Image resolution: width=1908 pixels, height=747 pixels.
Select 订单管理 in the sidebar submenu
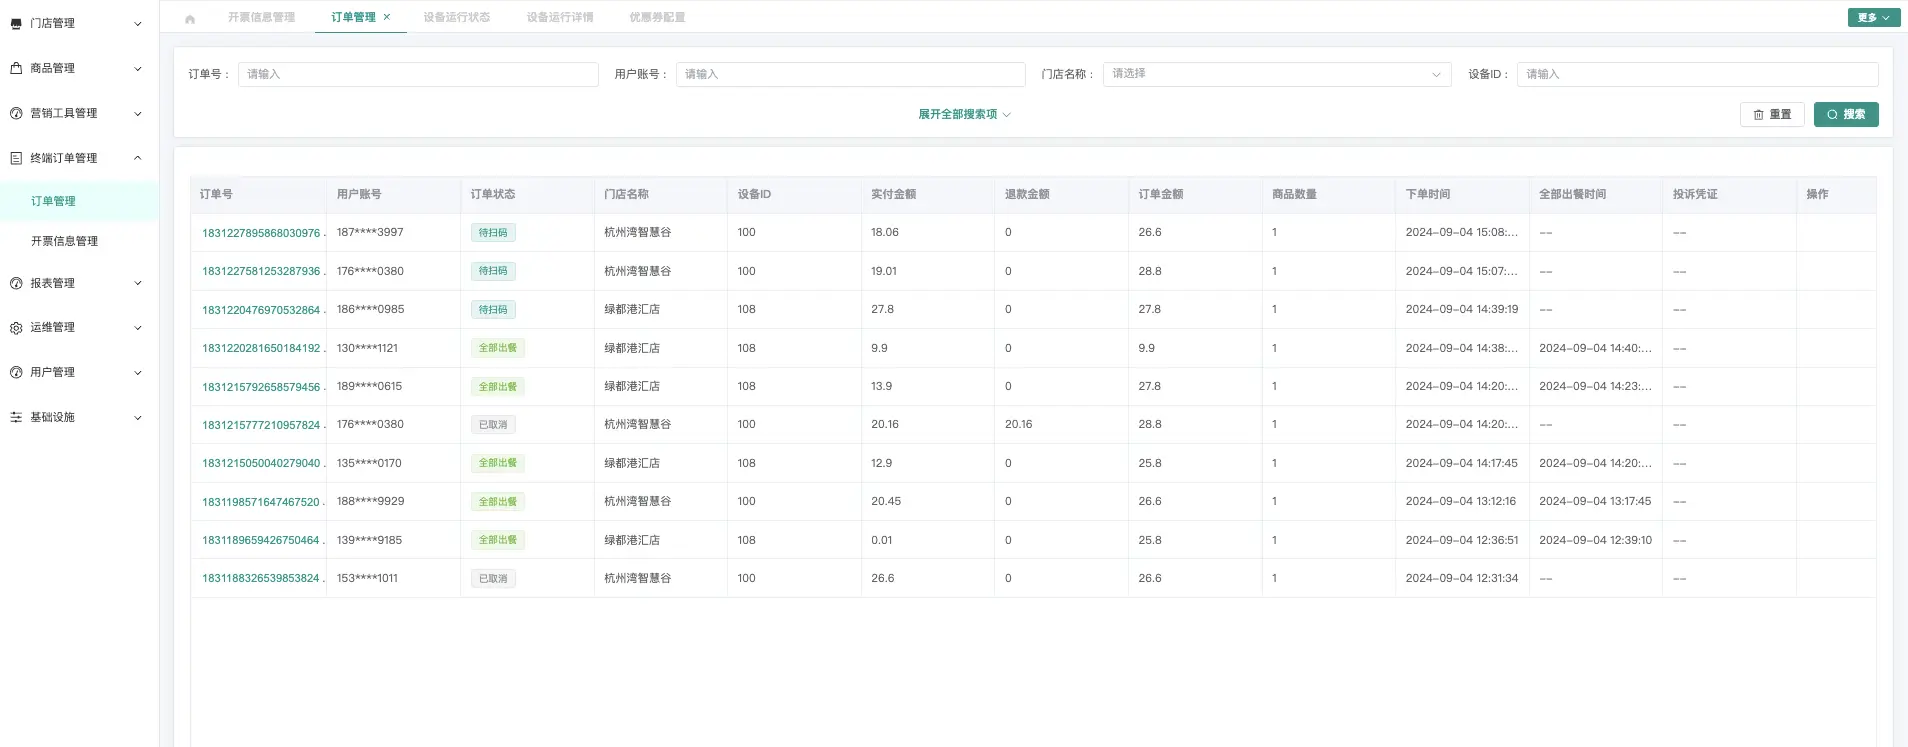(x=79, y=201)
